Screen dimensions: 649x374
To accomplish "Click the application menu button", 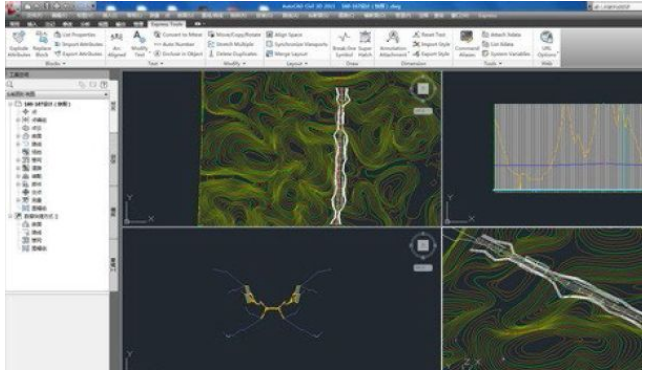I will coord(12,9).
